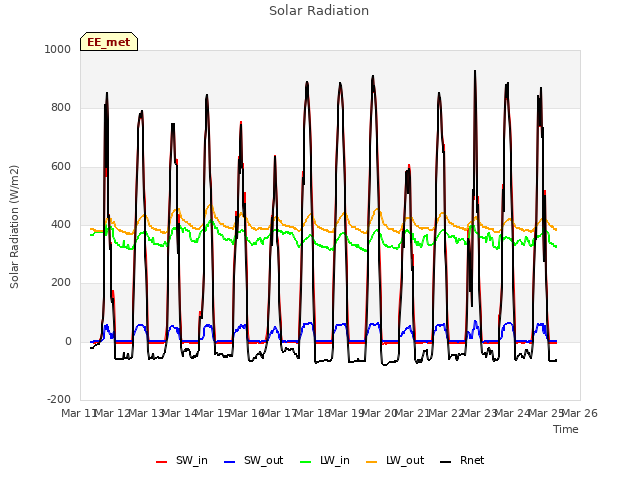Click the 600 y-axis tick label
This screenshot has width=640, height=480.
(61, 166)
